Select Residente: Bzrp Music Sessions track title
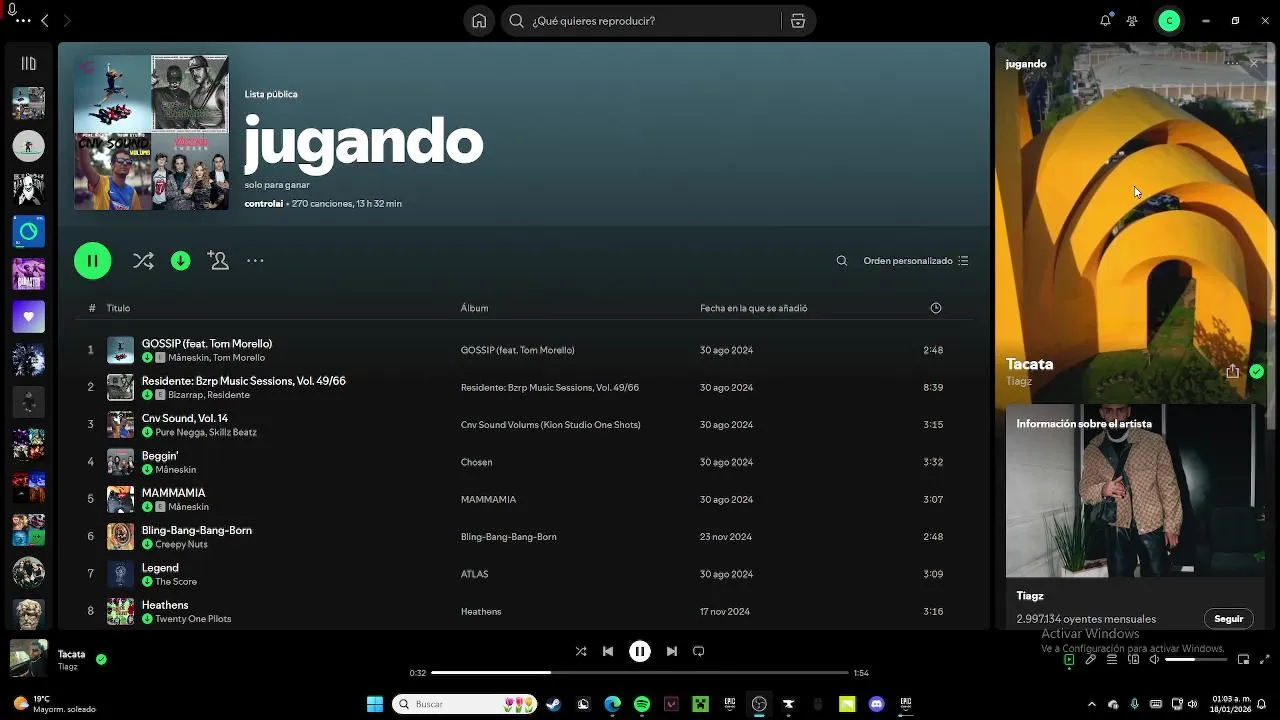 (x=244, y=381)
